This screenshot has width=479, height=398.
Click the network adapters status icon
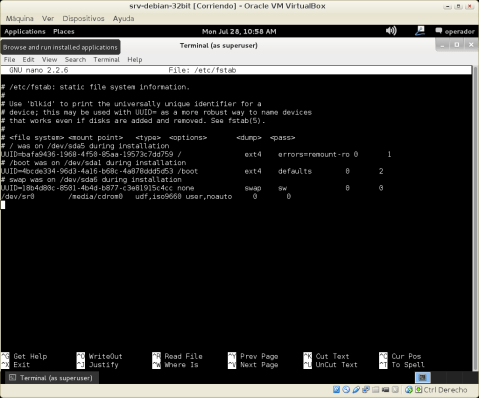tap(366, 390)
